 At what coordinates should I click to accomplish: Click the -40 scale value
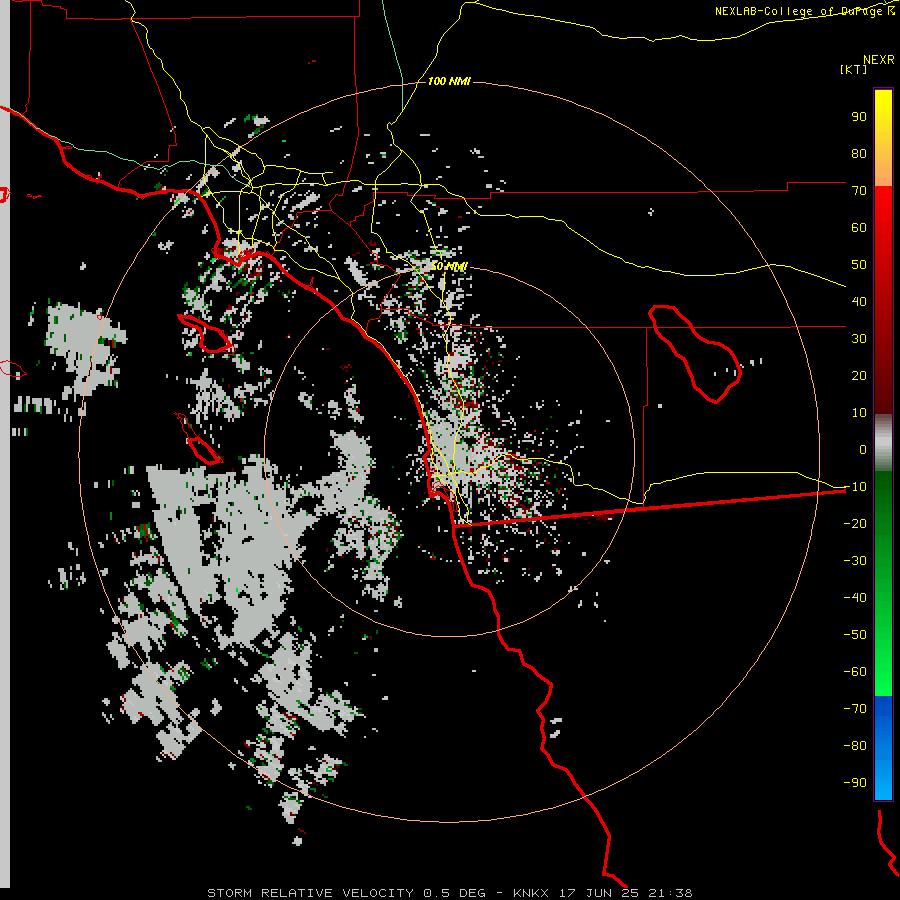855,598
